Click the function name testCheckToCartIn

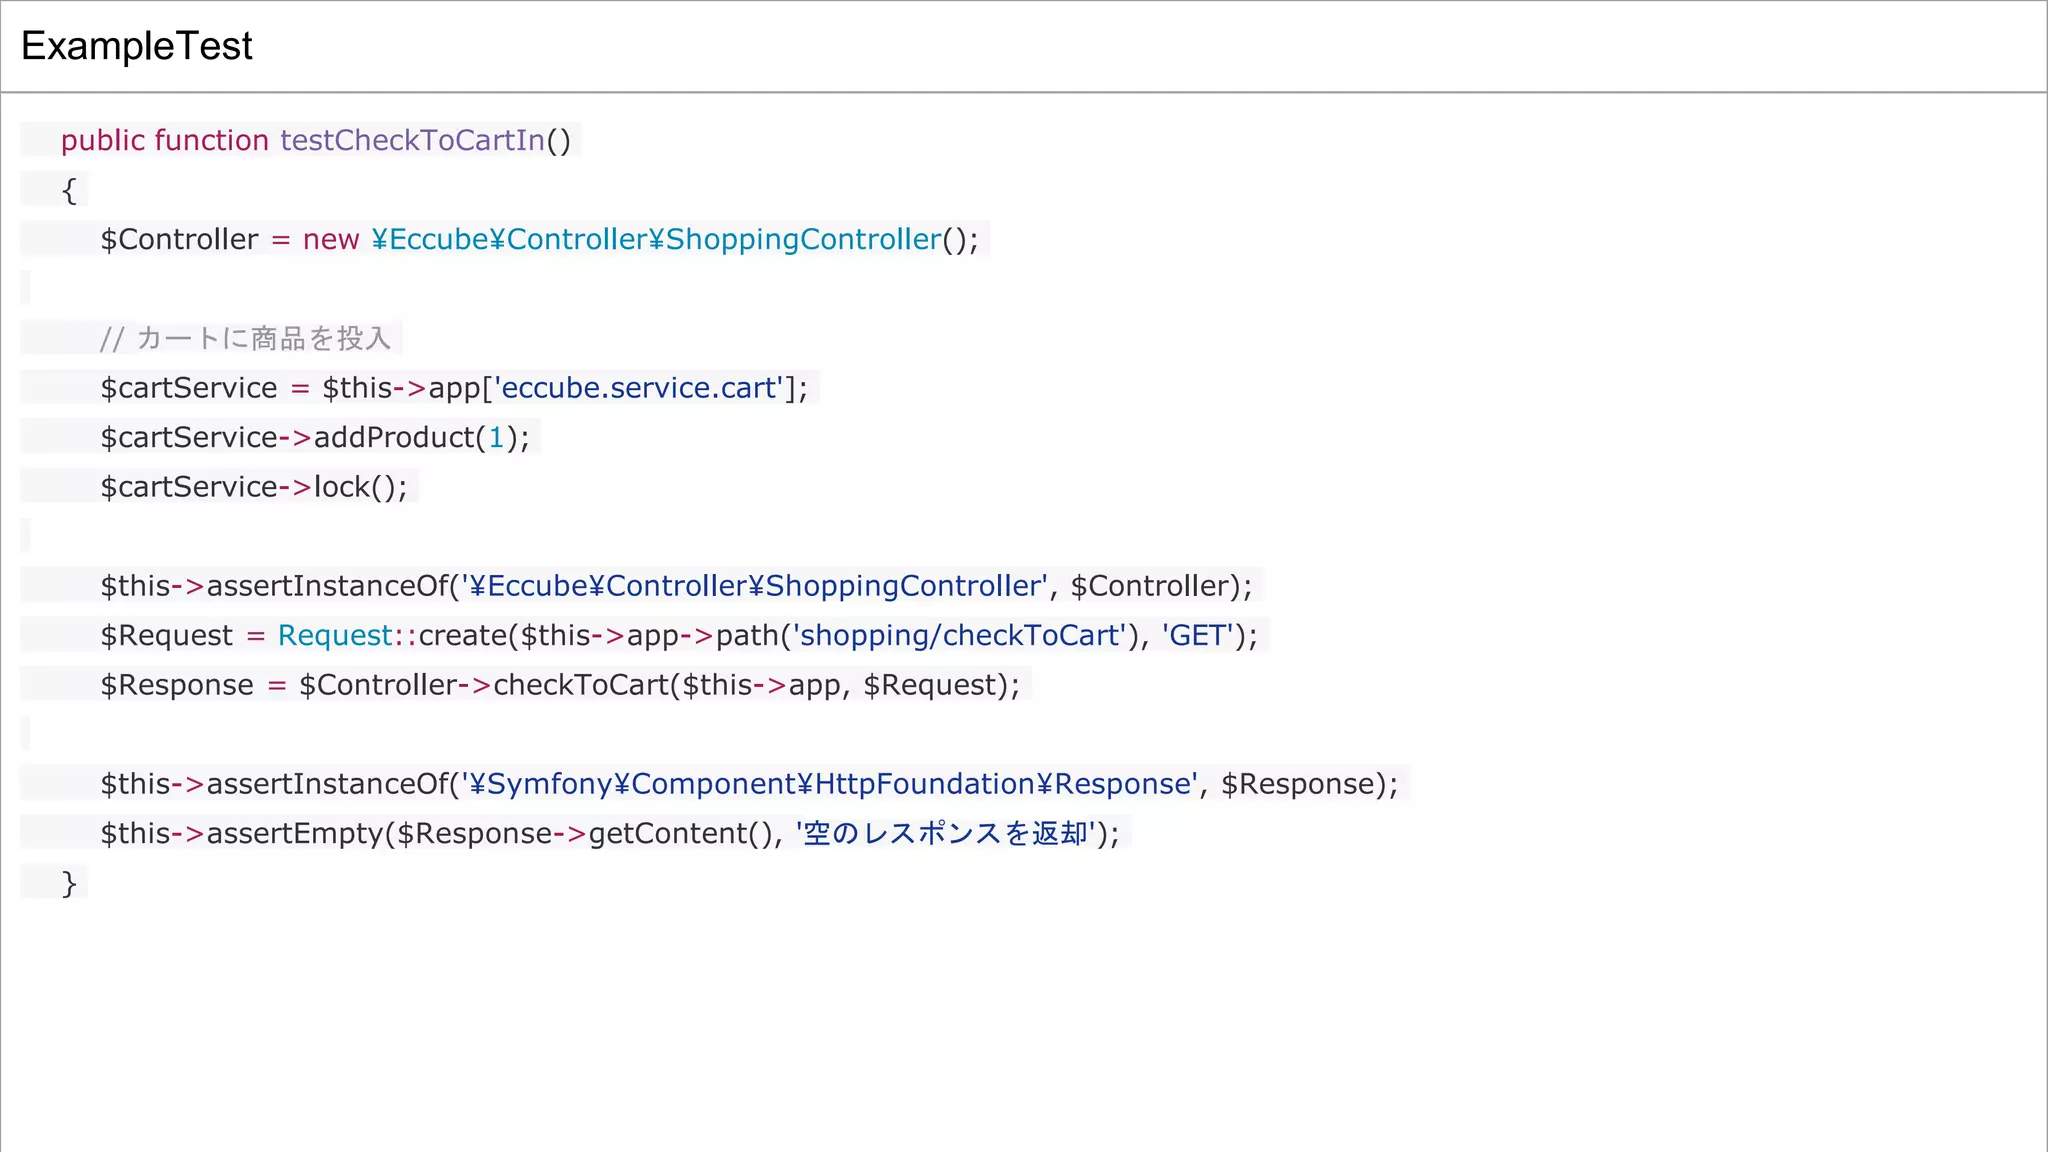[x=412, y=140]
